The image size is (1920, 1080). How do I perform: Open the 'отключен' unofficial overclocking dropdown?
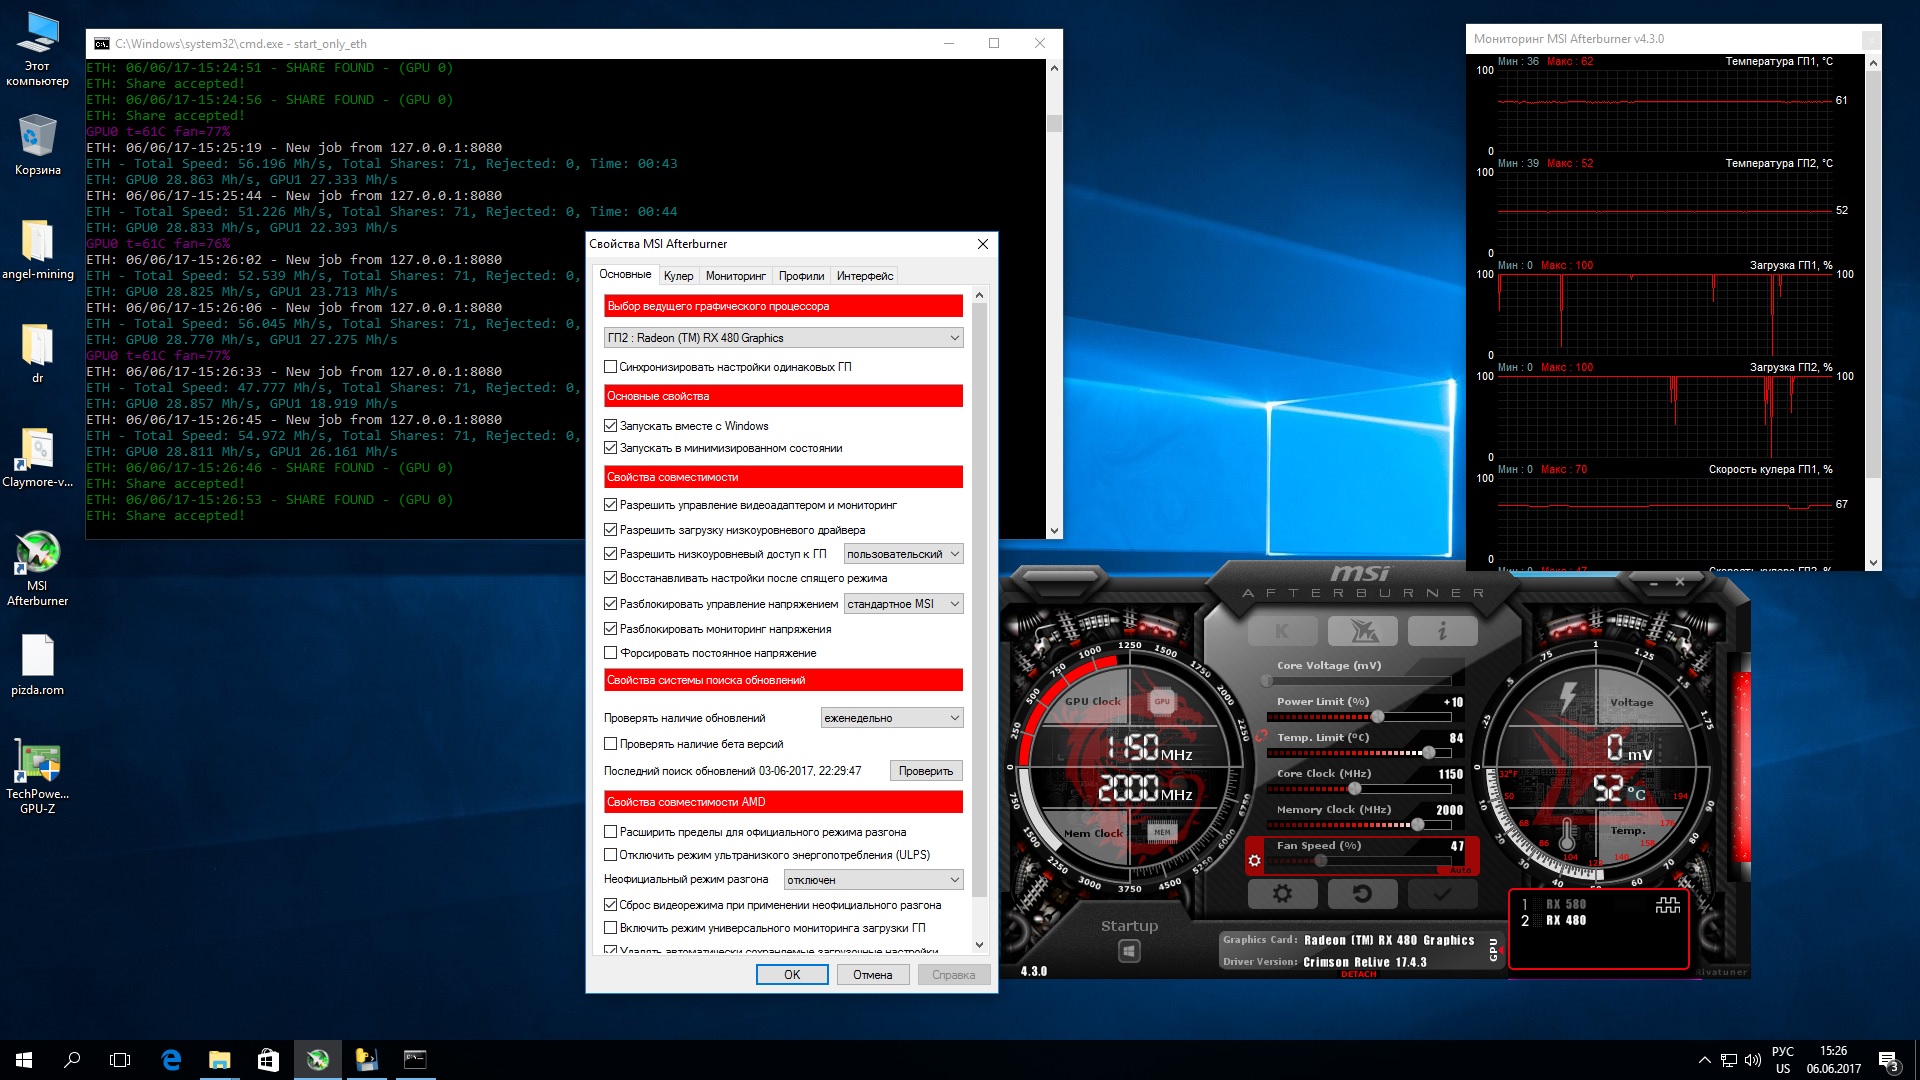[873, 880]
